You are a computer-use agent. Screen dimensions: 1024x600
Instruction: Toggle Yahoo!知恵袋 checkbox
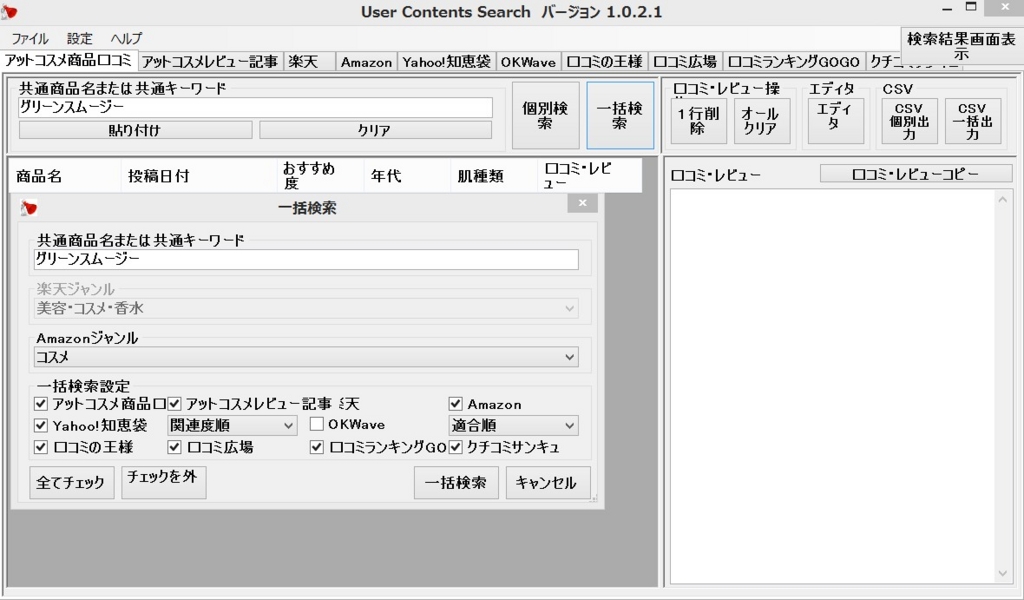coord(40,425)
